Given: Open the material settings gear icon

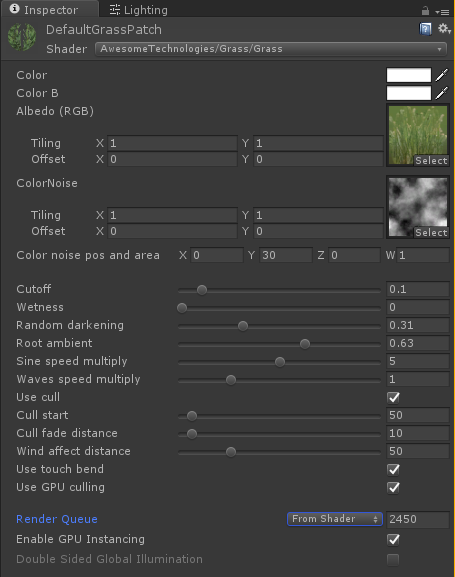Looking at the screenshot, I should (x=444, y=28).
